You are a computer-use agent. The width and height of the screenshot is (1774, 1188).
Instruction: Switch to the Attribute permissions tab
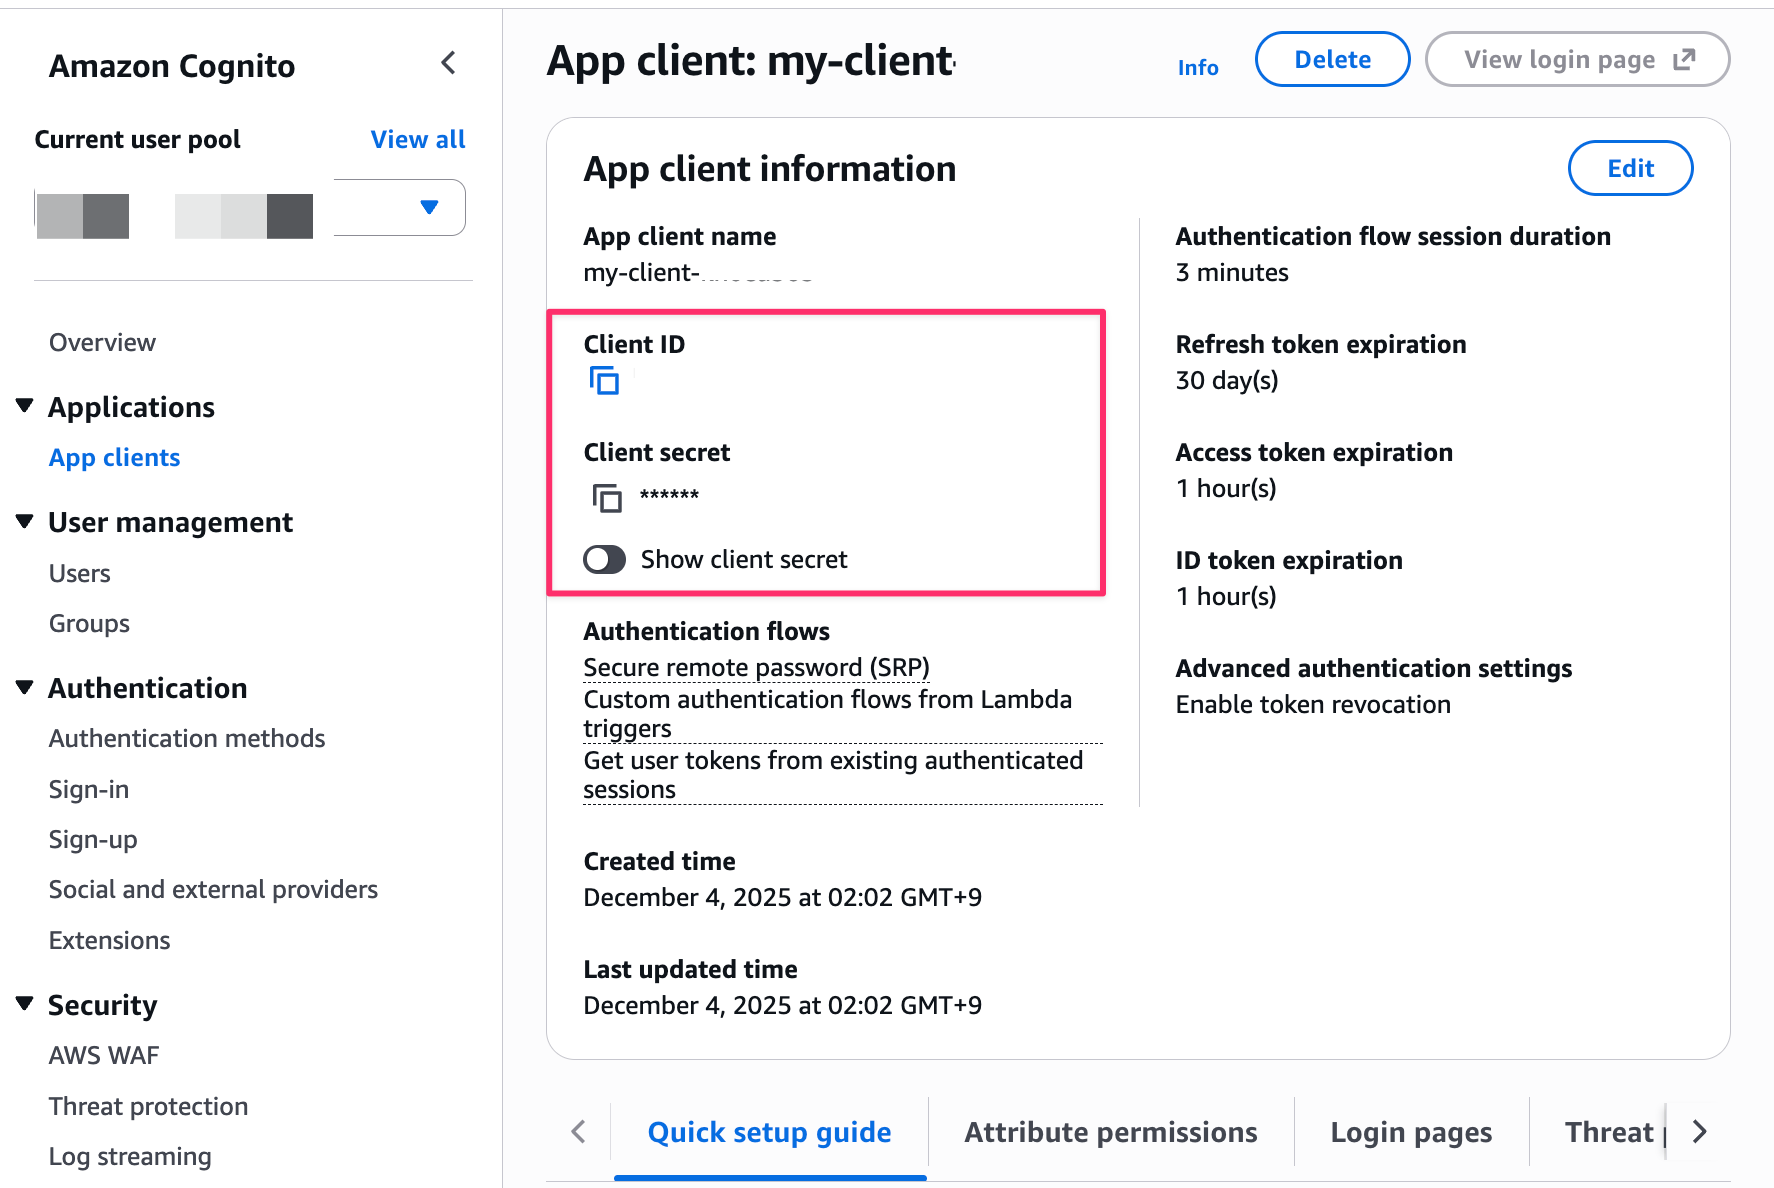tap(1110, 1132)
